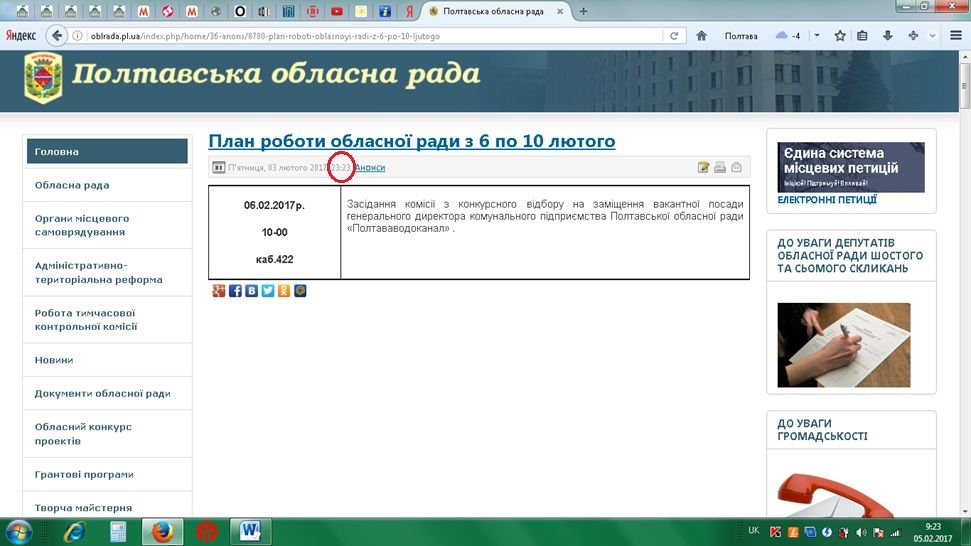Open "Новини" in the sidebar menu
This screenshot has width=971, height=546.
55,360
